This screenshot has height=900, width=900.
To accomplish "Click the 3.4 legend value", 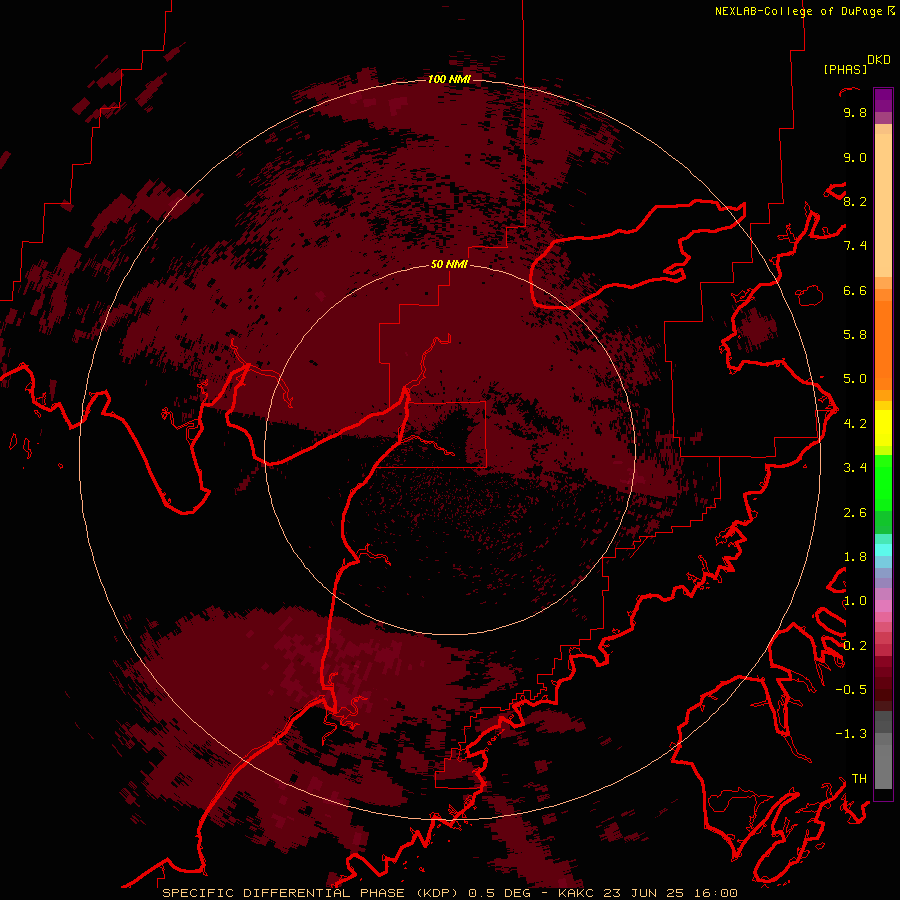I will point(855,468).
